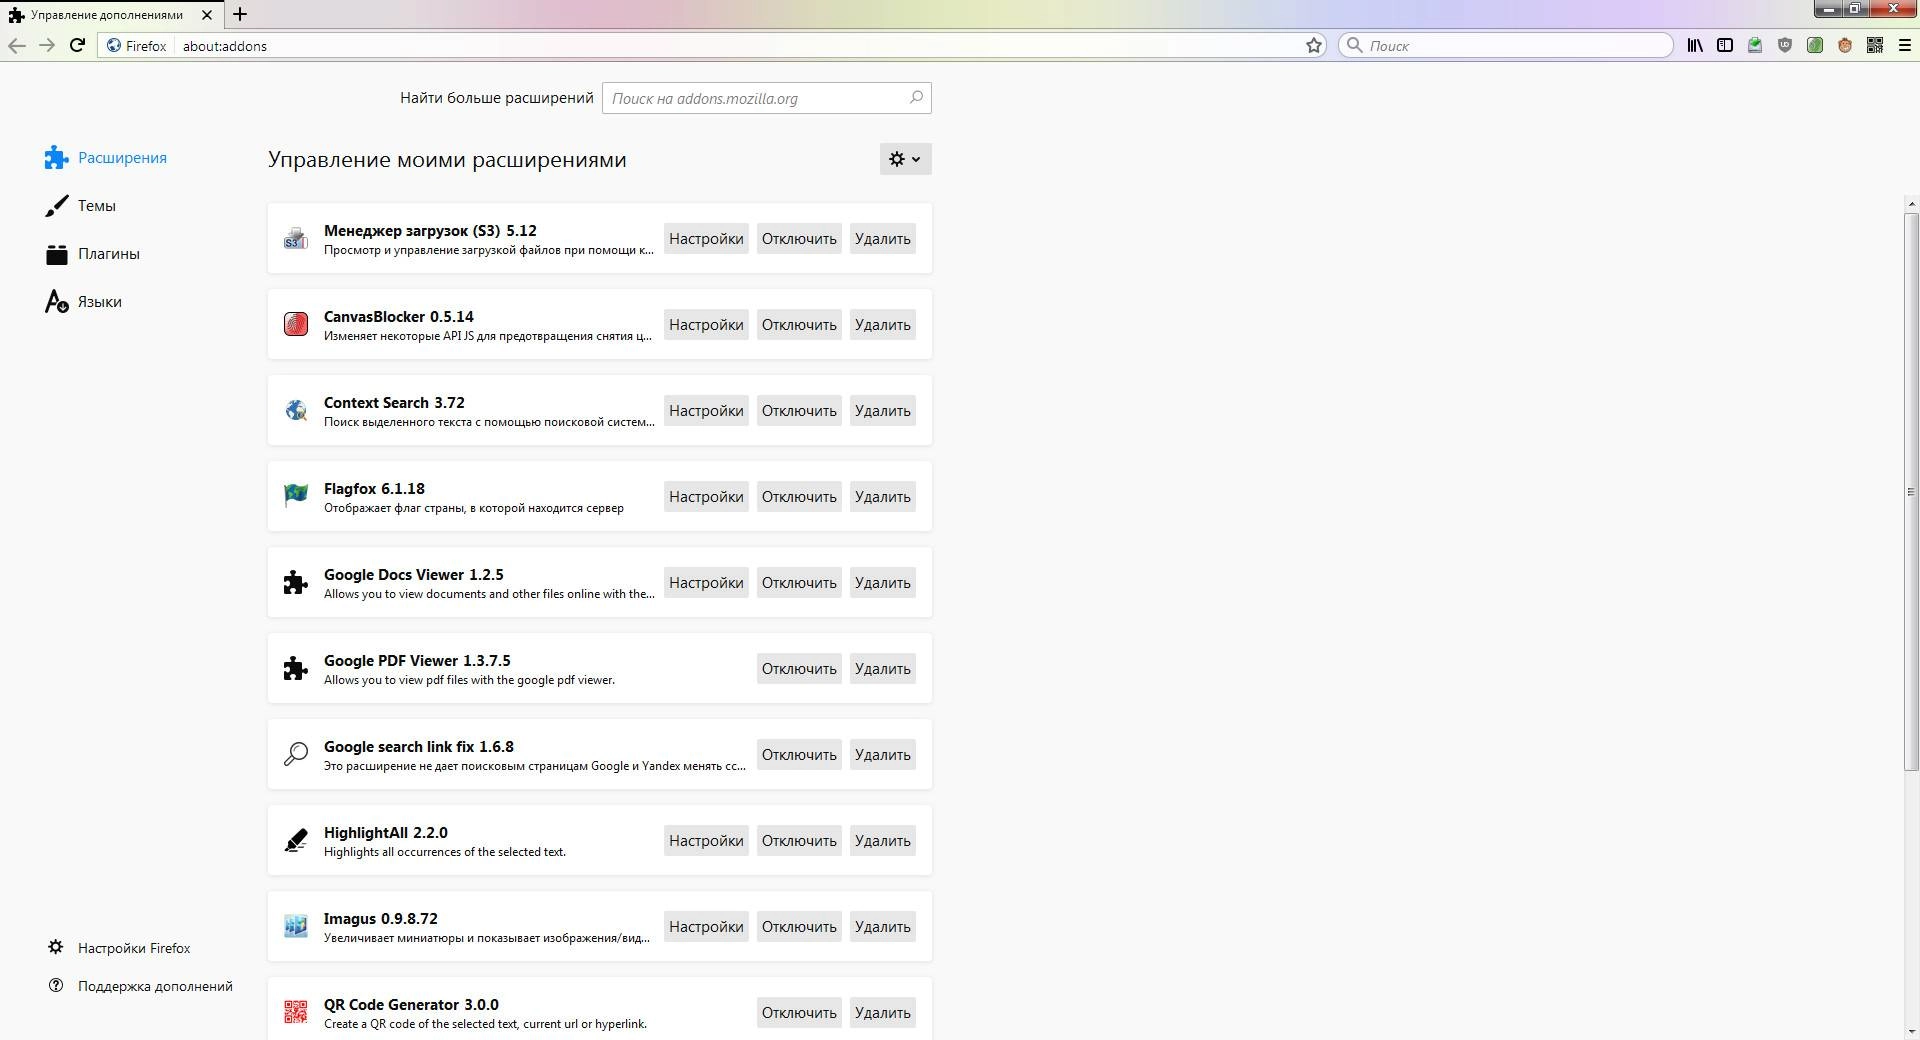1920x1040 pixels.
Task: Disable HighlightAll with Отключить
Action: point(799,840)
